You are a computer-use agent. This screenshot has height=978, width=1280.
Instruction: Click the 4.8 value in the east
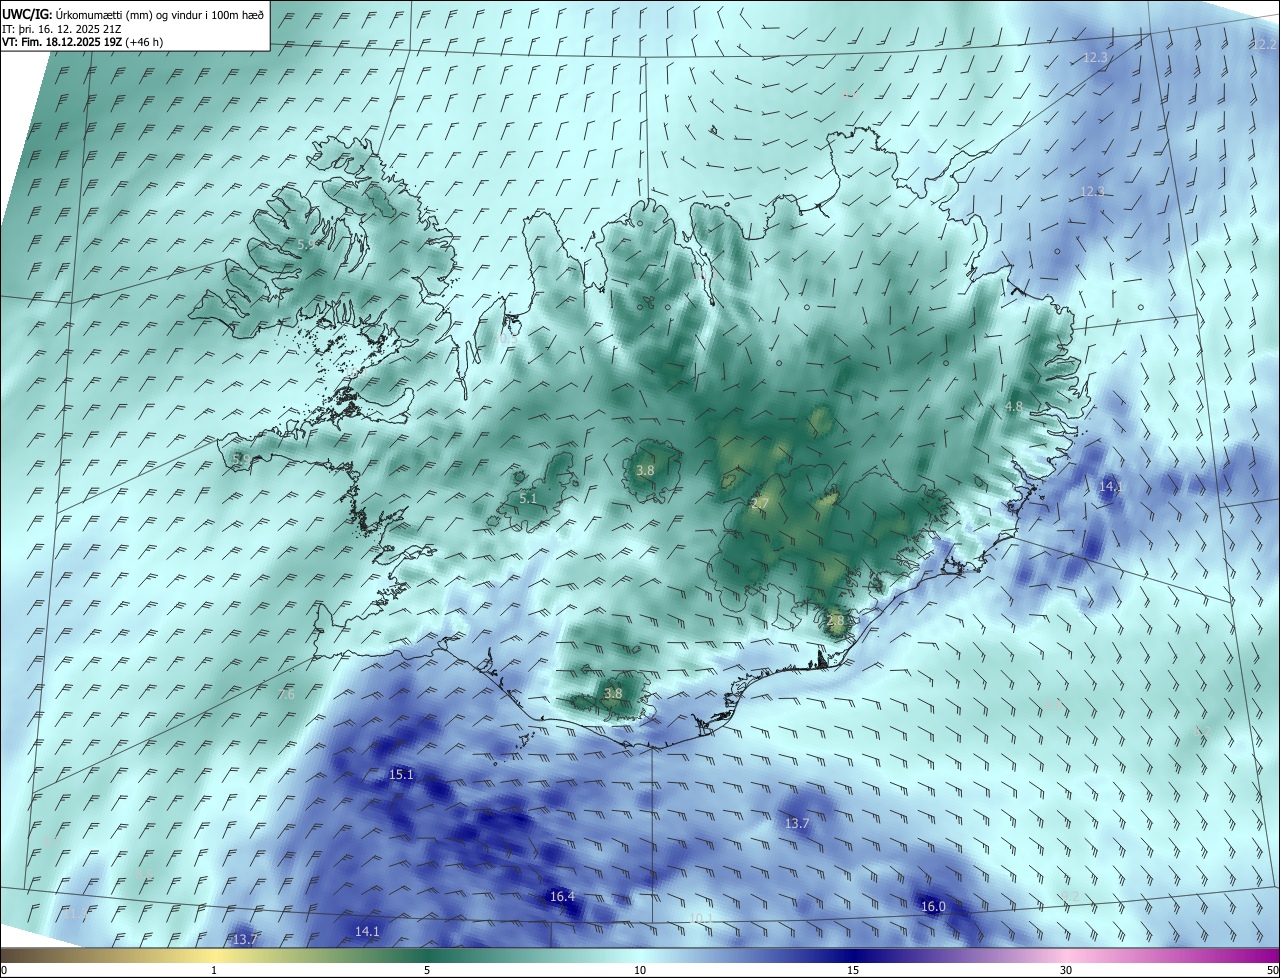pos(1014,407)
